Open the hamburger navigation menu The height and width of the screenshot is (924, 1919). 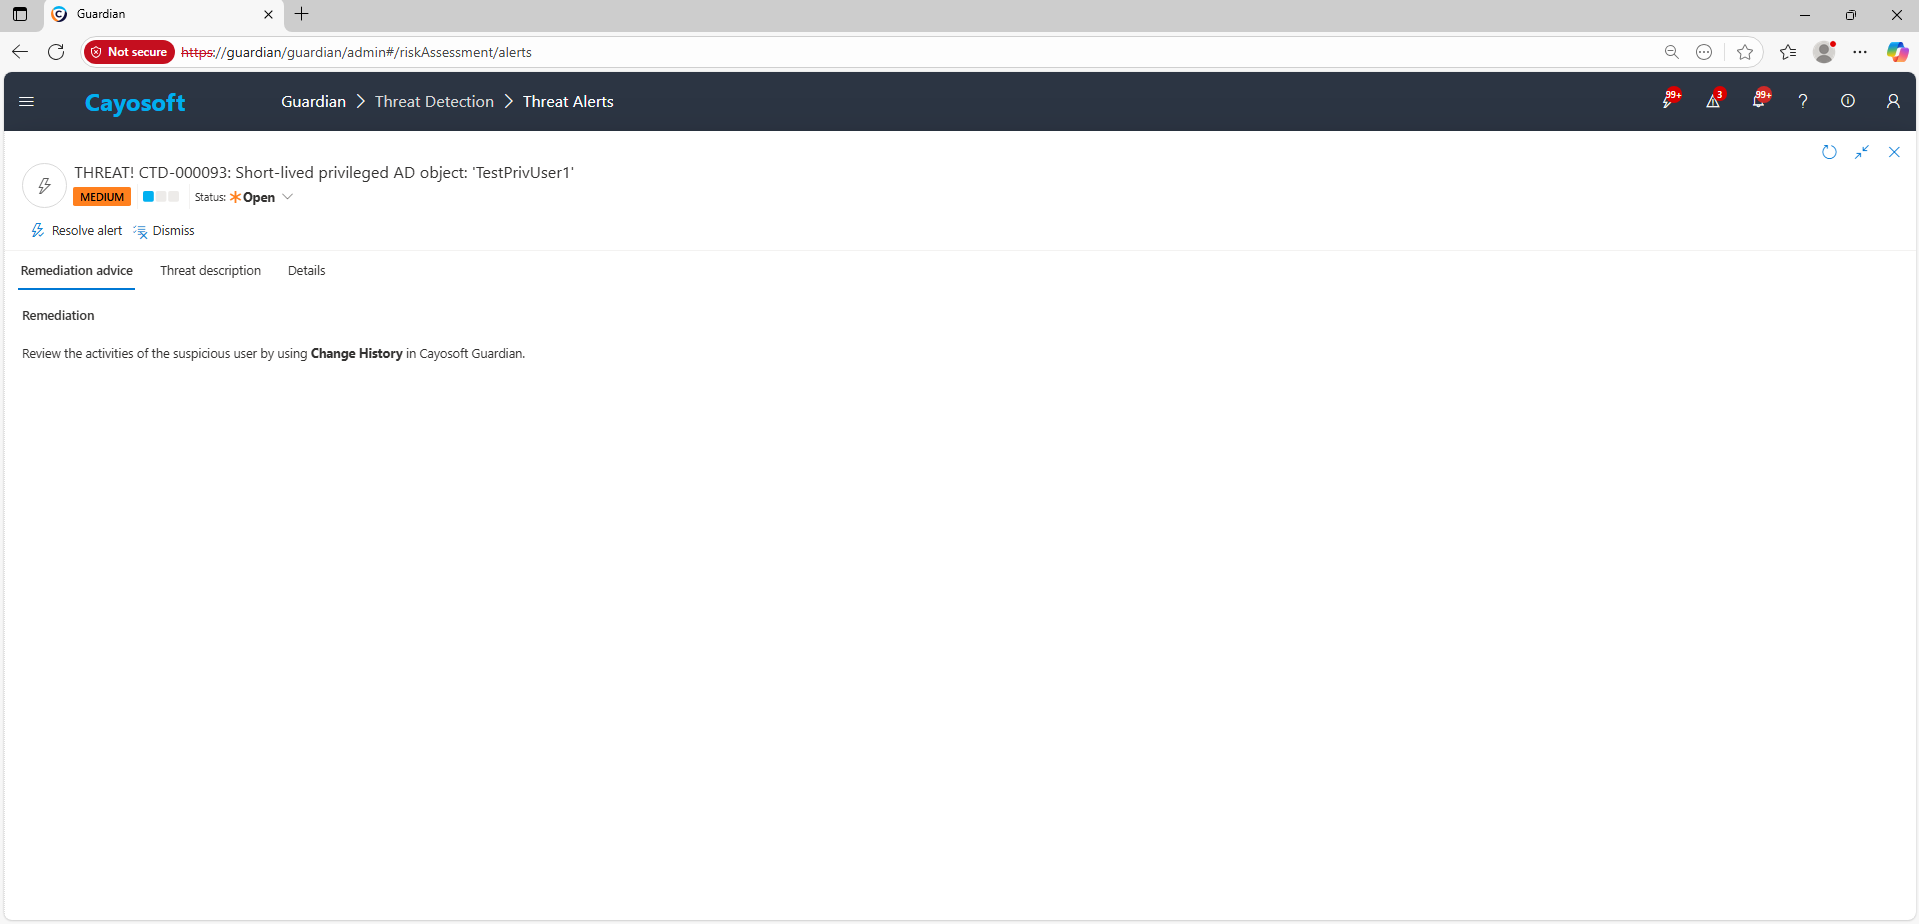point(27,101)
